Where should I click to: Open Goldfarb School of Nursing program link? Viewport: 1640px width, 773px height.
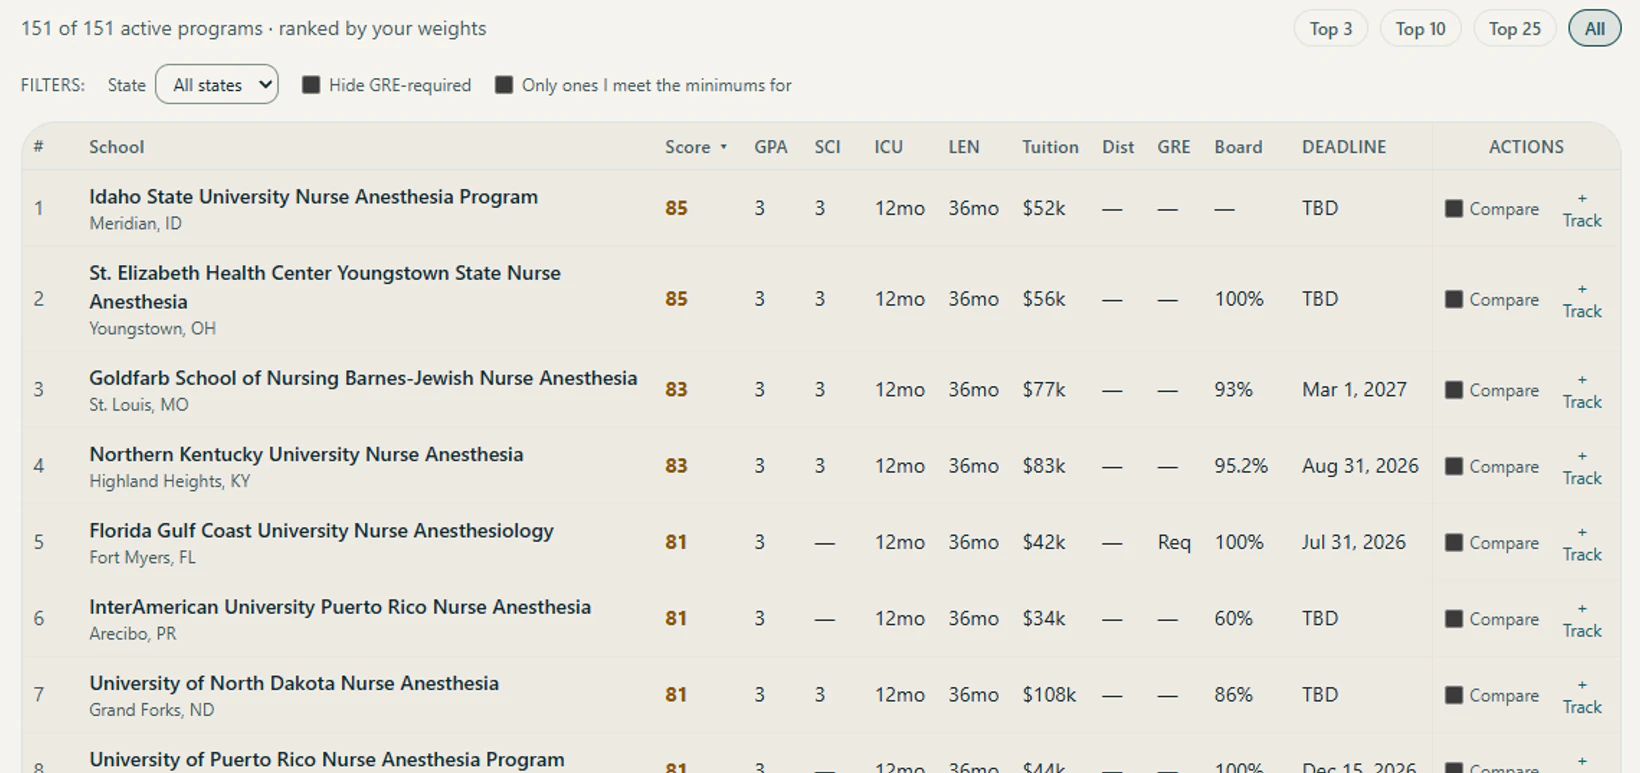[363, 378]
